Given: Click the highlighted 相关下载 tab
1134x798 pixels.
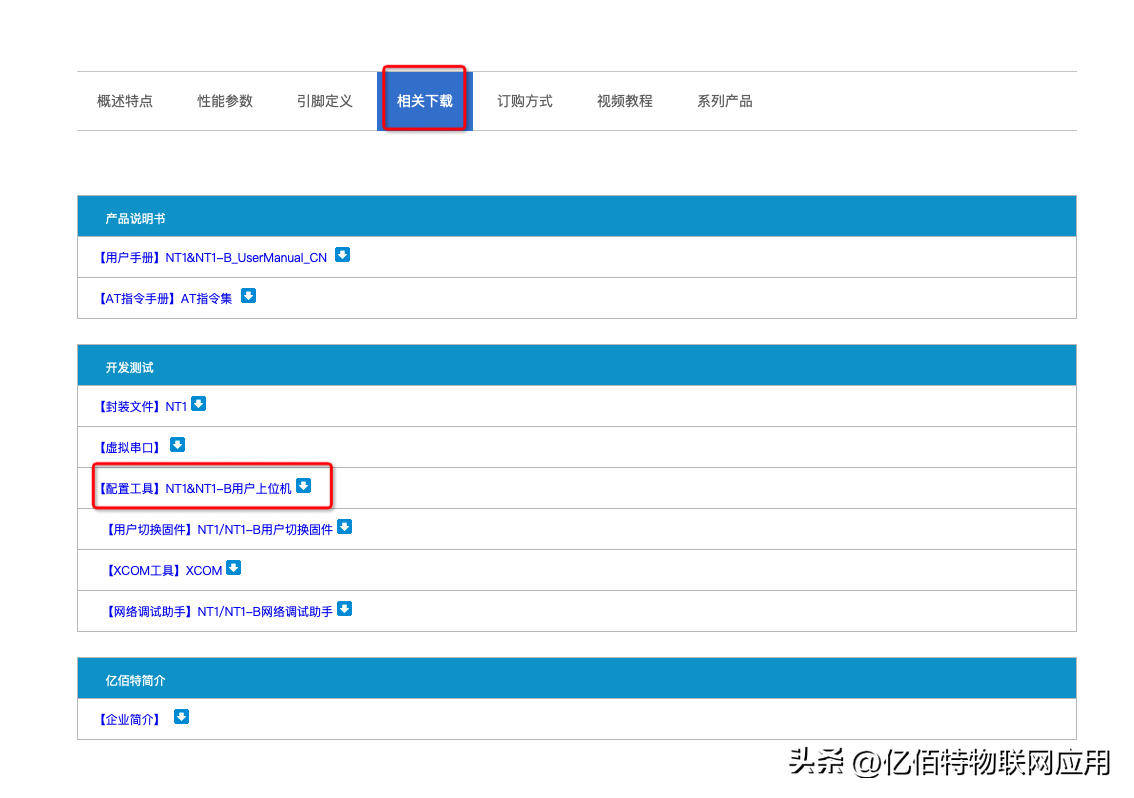Looking at the screenshot, I should [425, 101].
